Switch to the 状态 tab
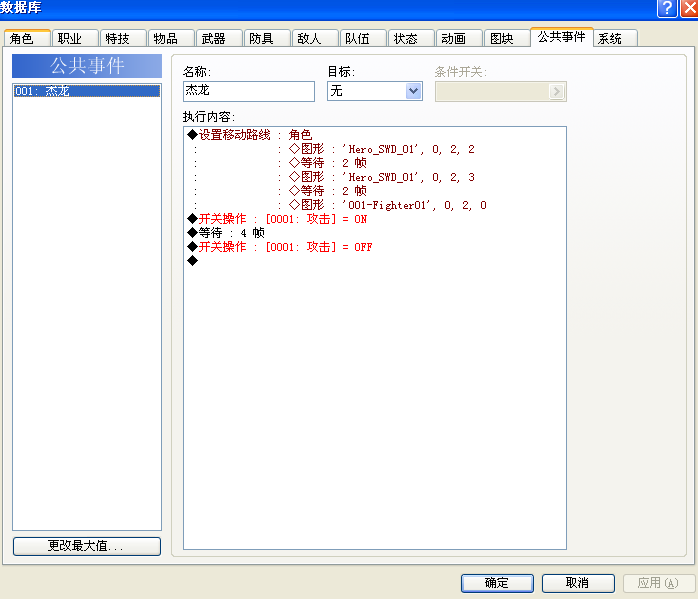Image resolution: width=698 pixels, height=599 pixels. point(411,38)
